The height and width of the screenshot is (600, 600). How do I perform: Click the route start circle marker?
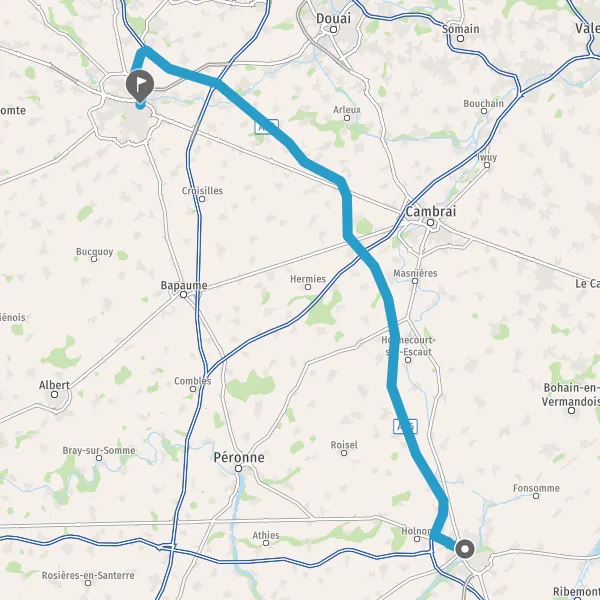pyautogui.click(x=465, y=549)
